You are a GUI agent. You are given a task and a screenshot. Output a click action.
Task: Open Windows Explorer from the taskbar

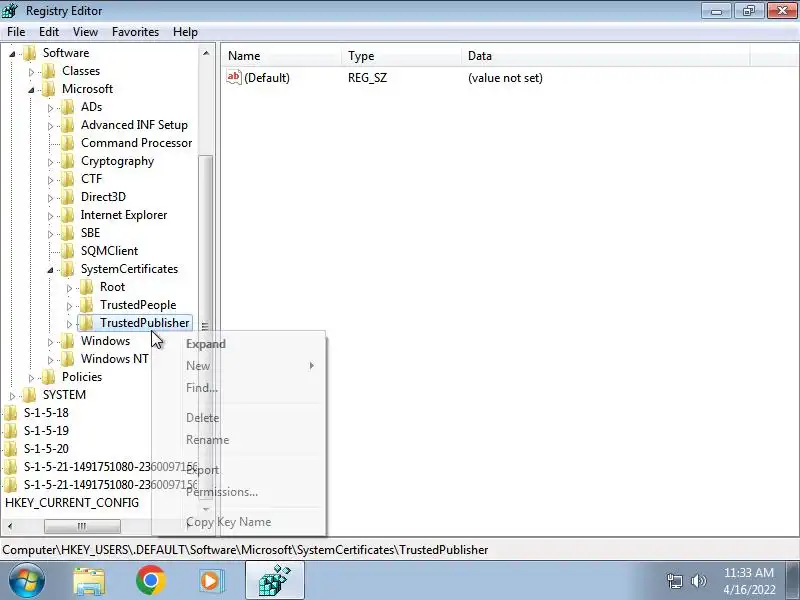coord(89,581)
